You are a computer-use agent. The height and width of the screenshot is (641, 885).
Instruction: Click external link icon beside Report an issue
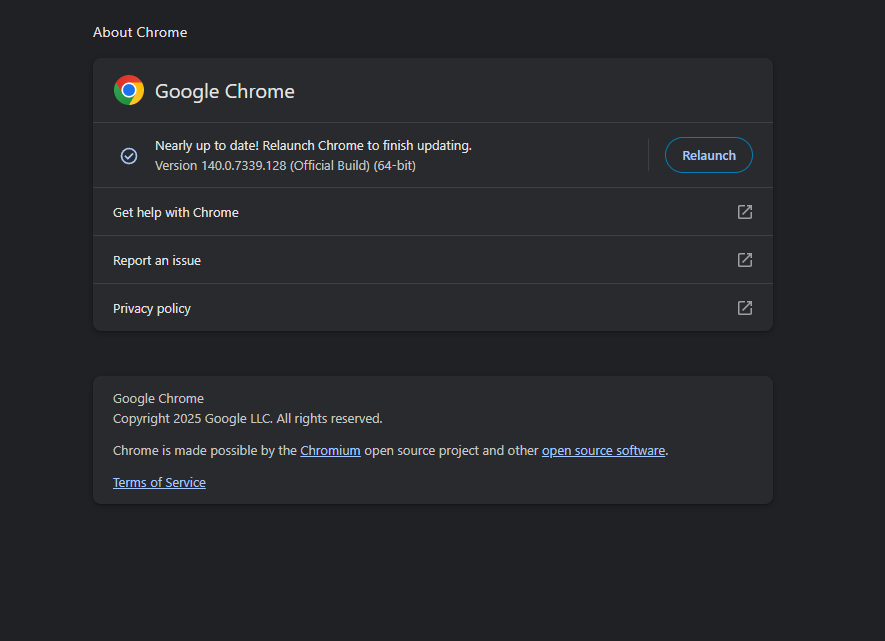tap(744, 260)
